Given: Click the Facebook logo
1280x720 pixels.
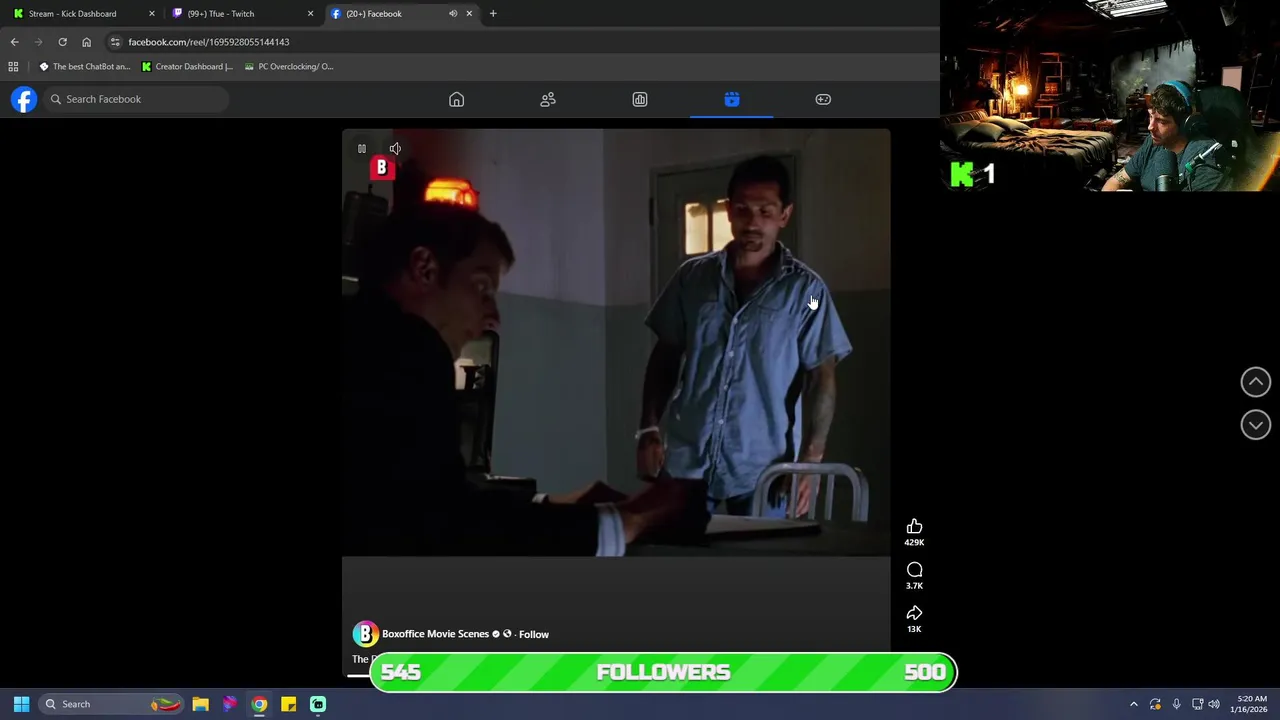Looking at the screenshot, I should [x=24, y=99].
